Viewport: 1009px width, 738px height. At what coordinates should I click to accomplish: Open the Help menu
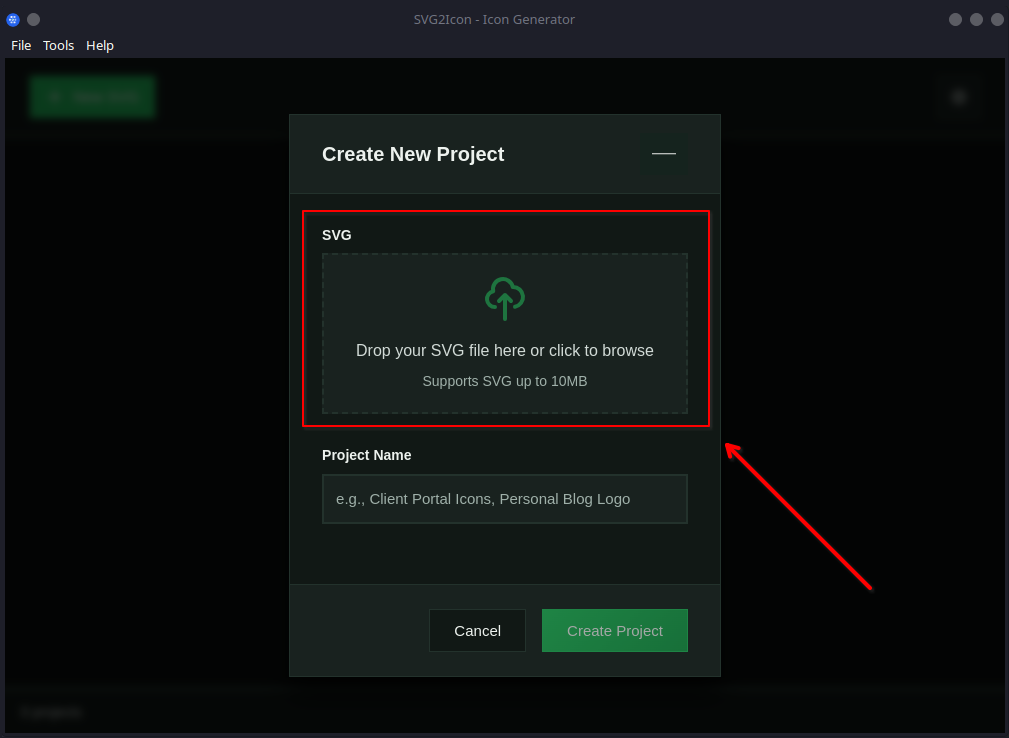(100, 45)
